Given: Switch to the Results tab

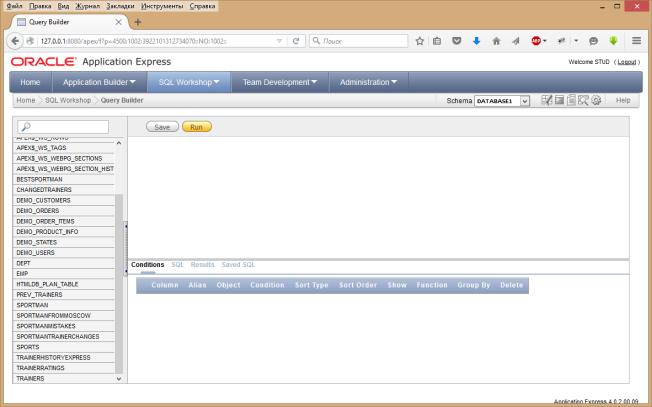Looking at the screenshot, I should (x=203, y=265).
